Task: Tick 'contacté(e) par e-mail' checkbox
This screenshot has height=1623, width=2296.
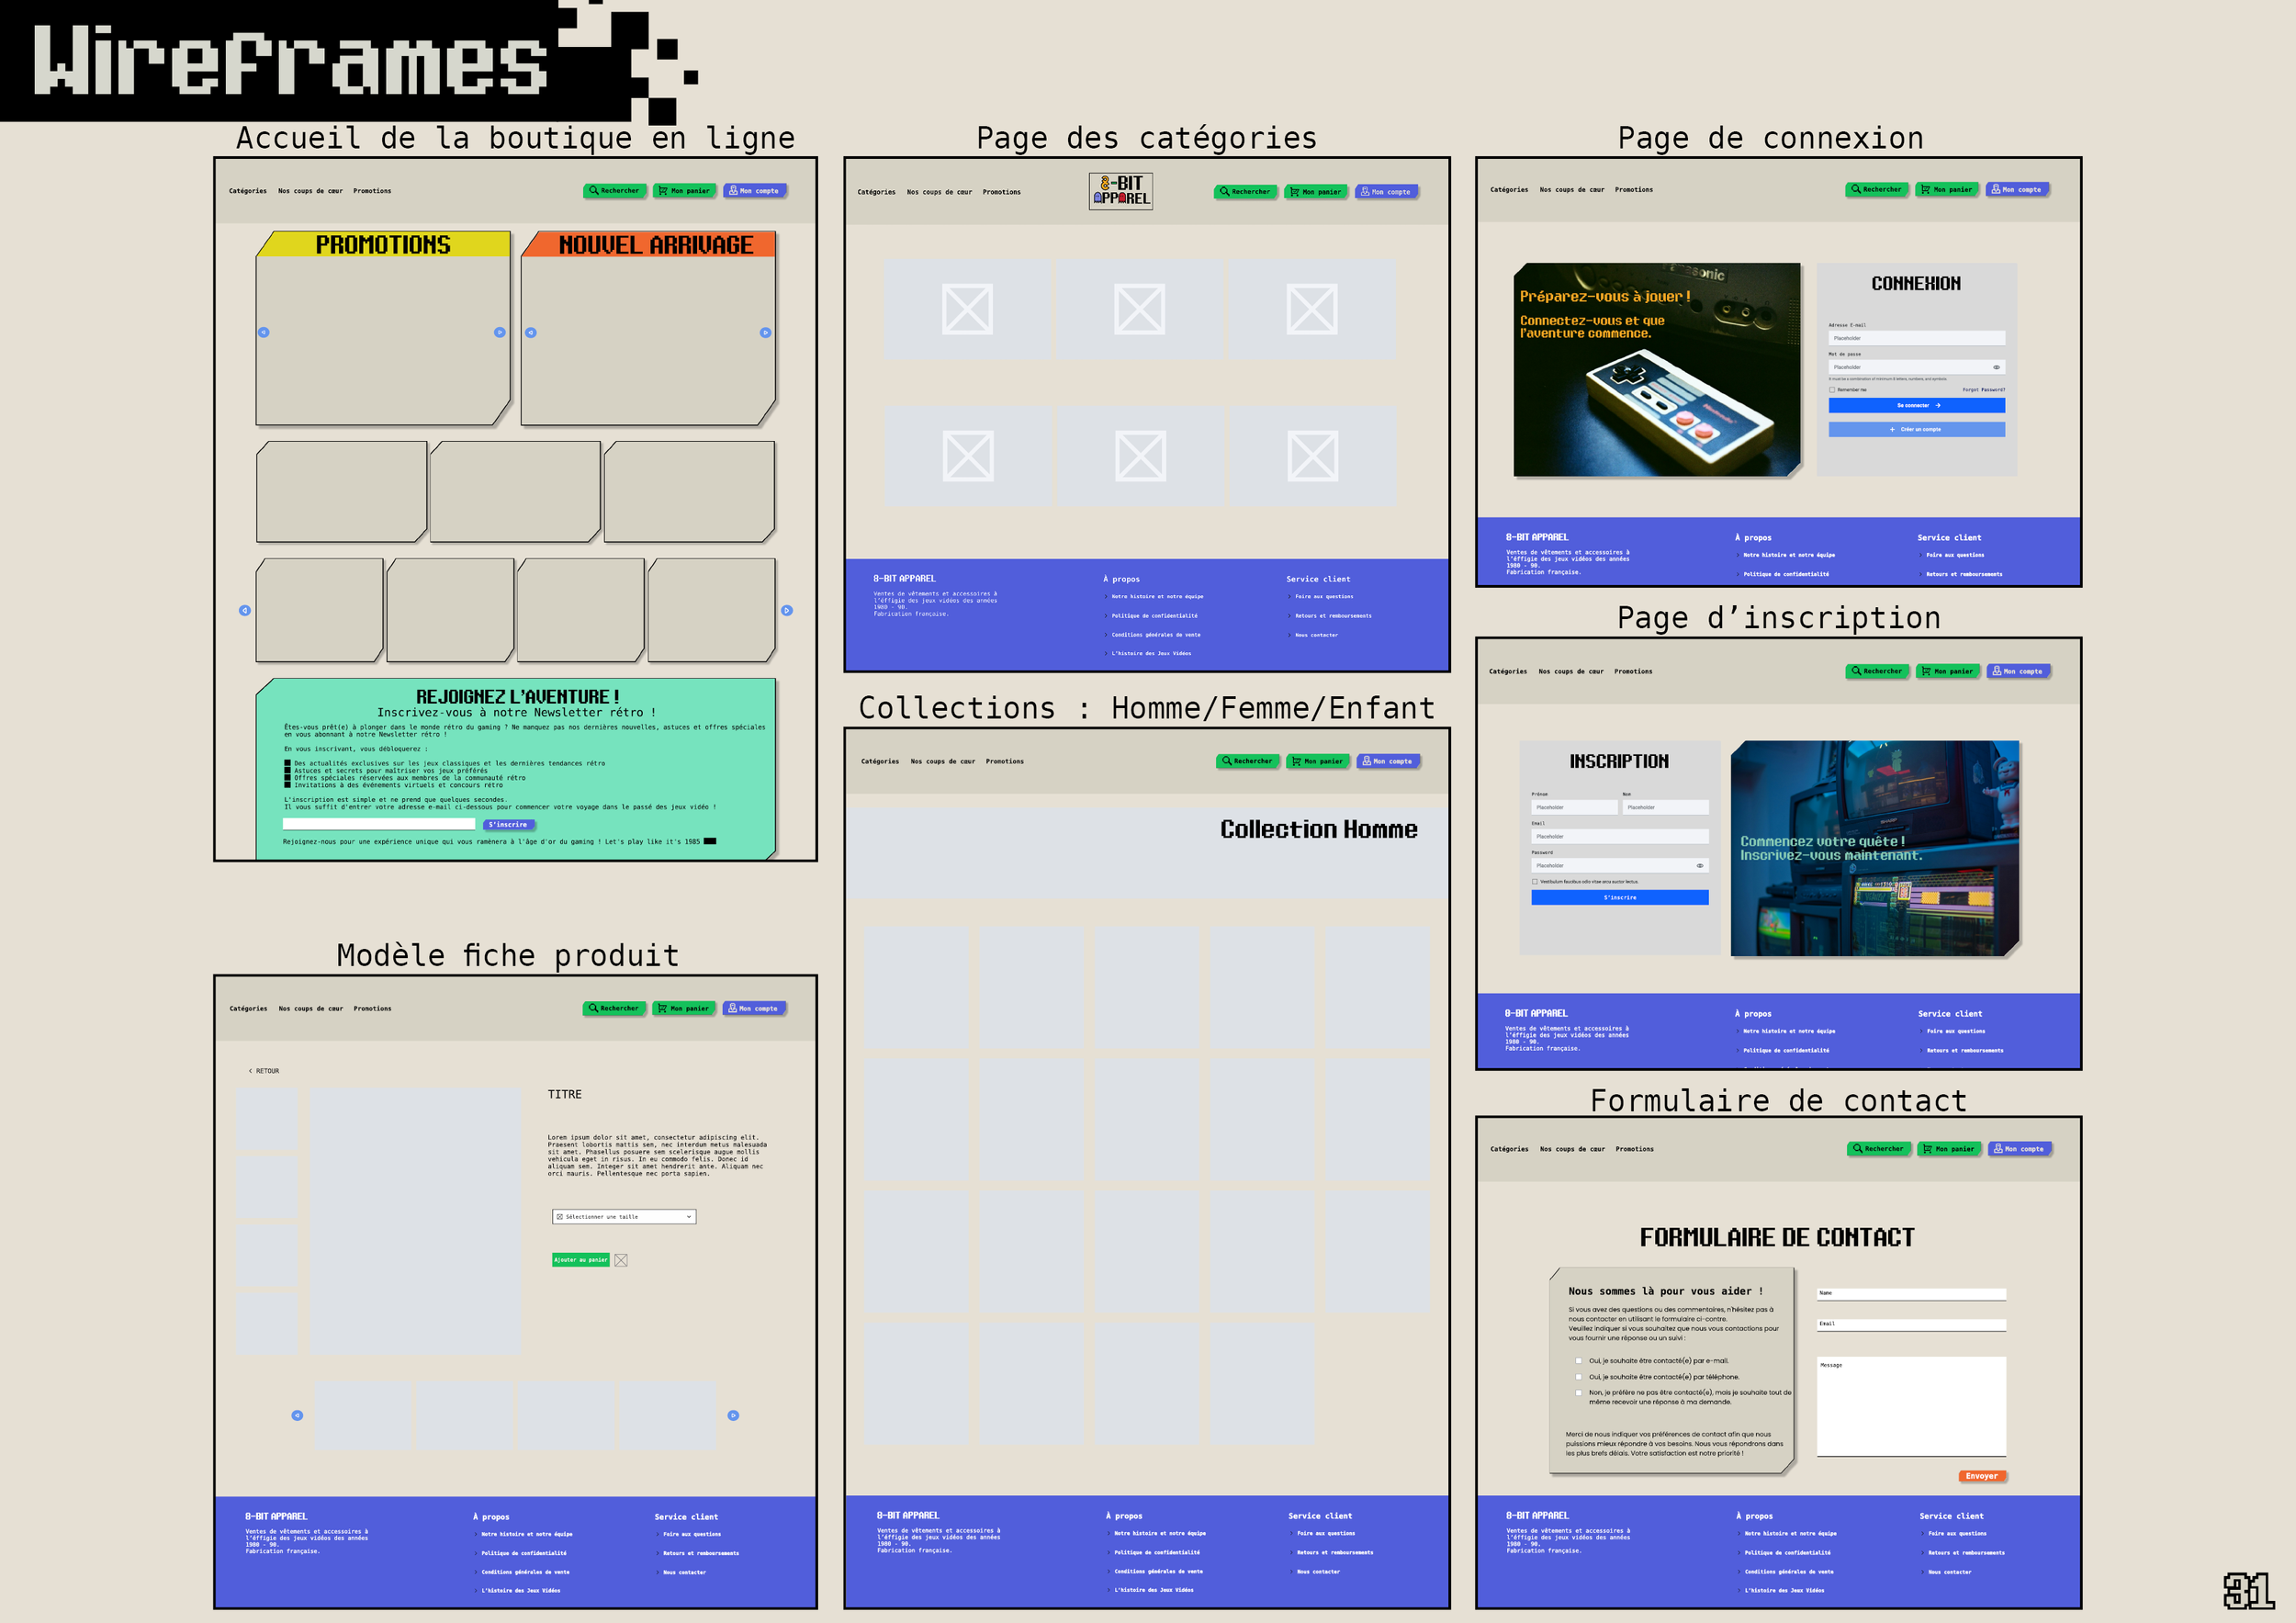Action: click(1579, 1361)
